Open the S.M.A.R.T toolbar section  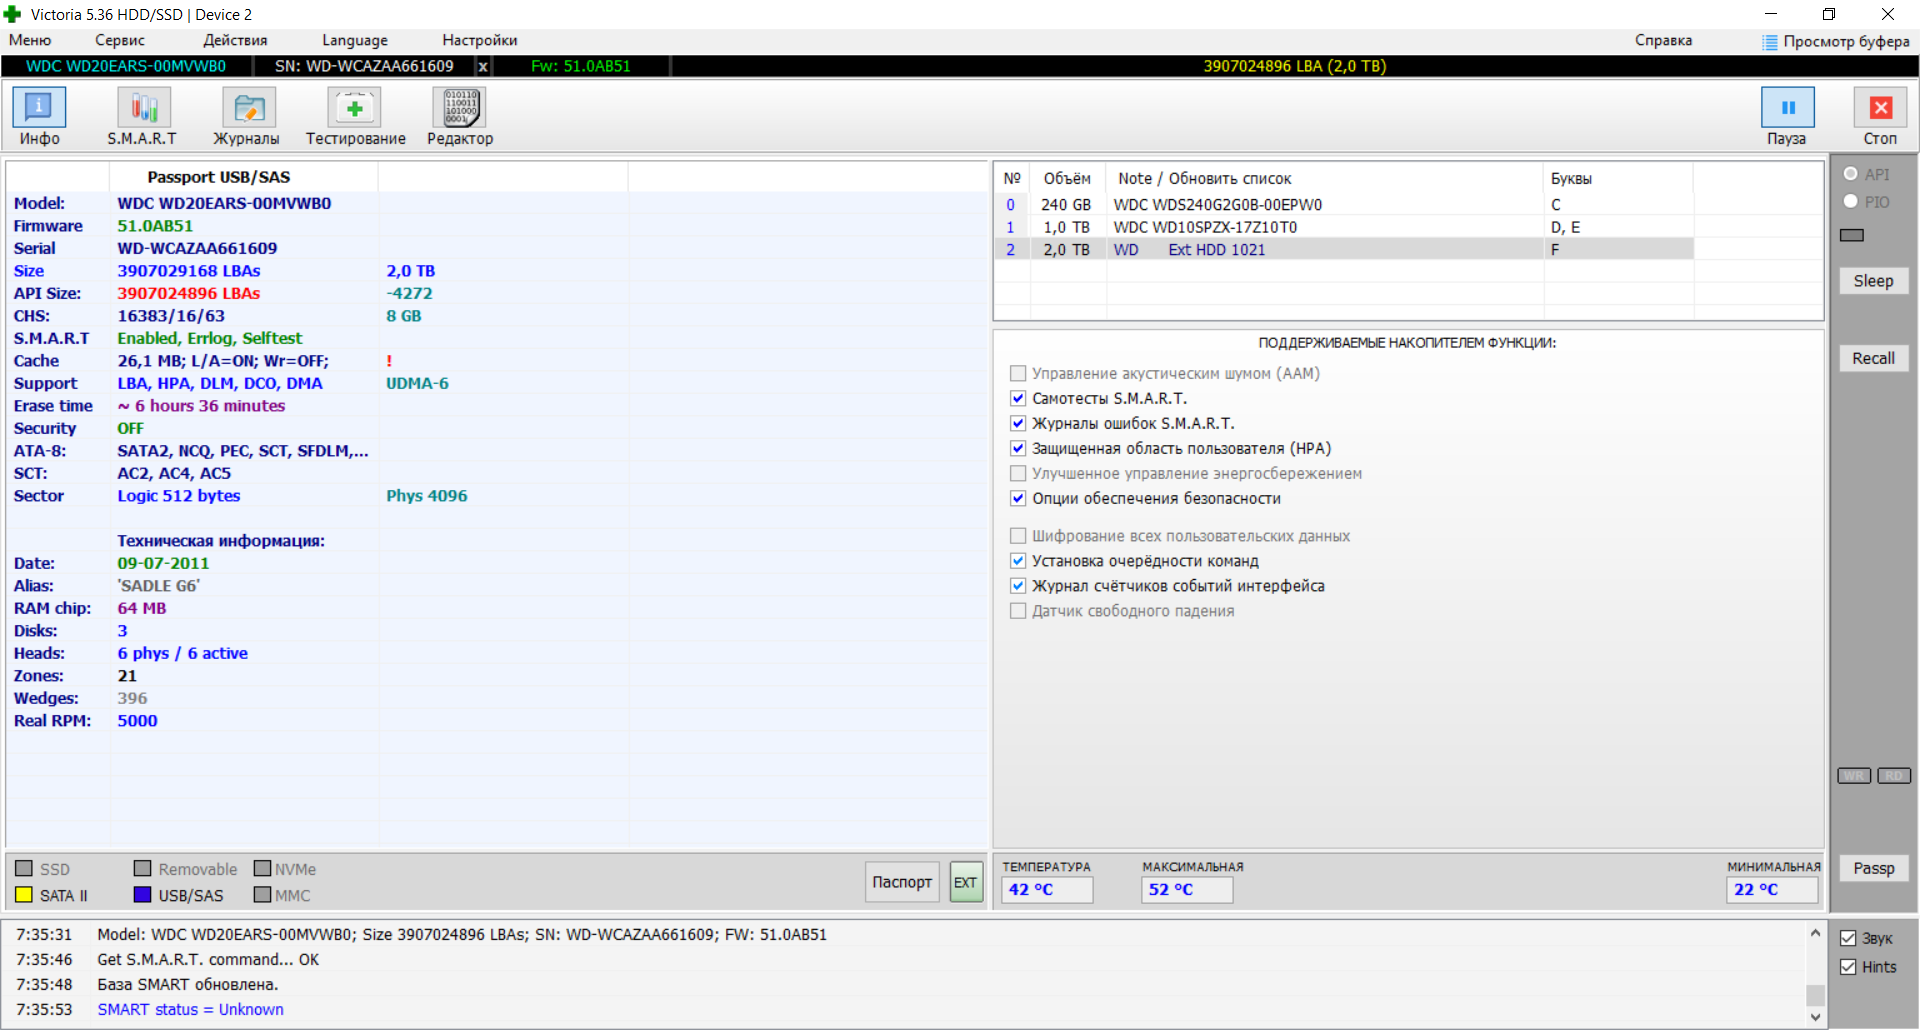coord(142,116)
